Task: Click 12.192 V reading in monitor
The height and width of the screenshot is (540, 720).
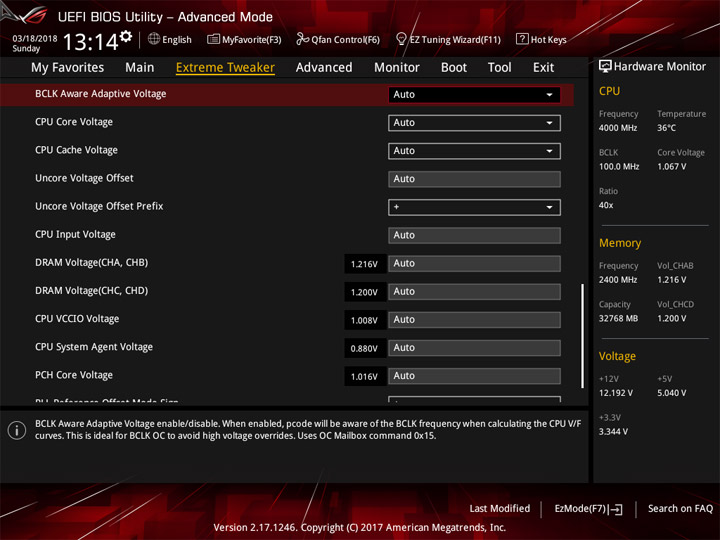Action: pyautogui.click(x=616, y=393)
